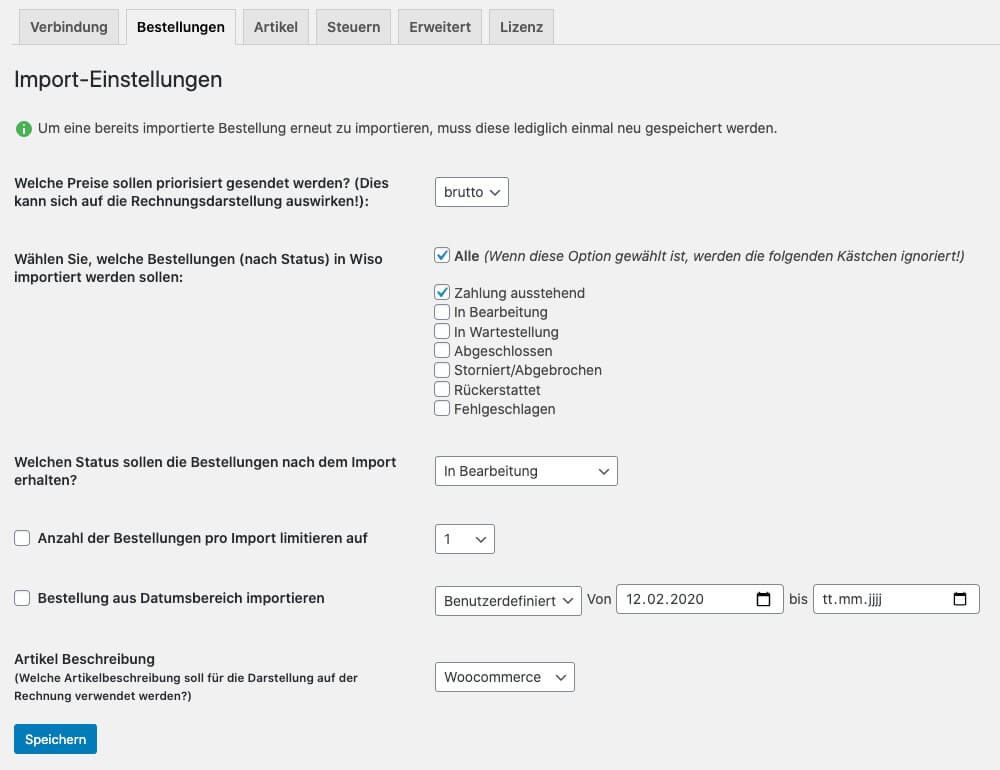Open calendar picker for Von date
The height and width of the screenshot is (770, 1000).
coord(763,599)
